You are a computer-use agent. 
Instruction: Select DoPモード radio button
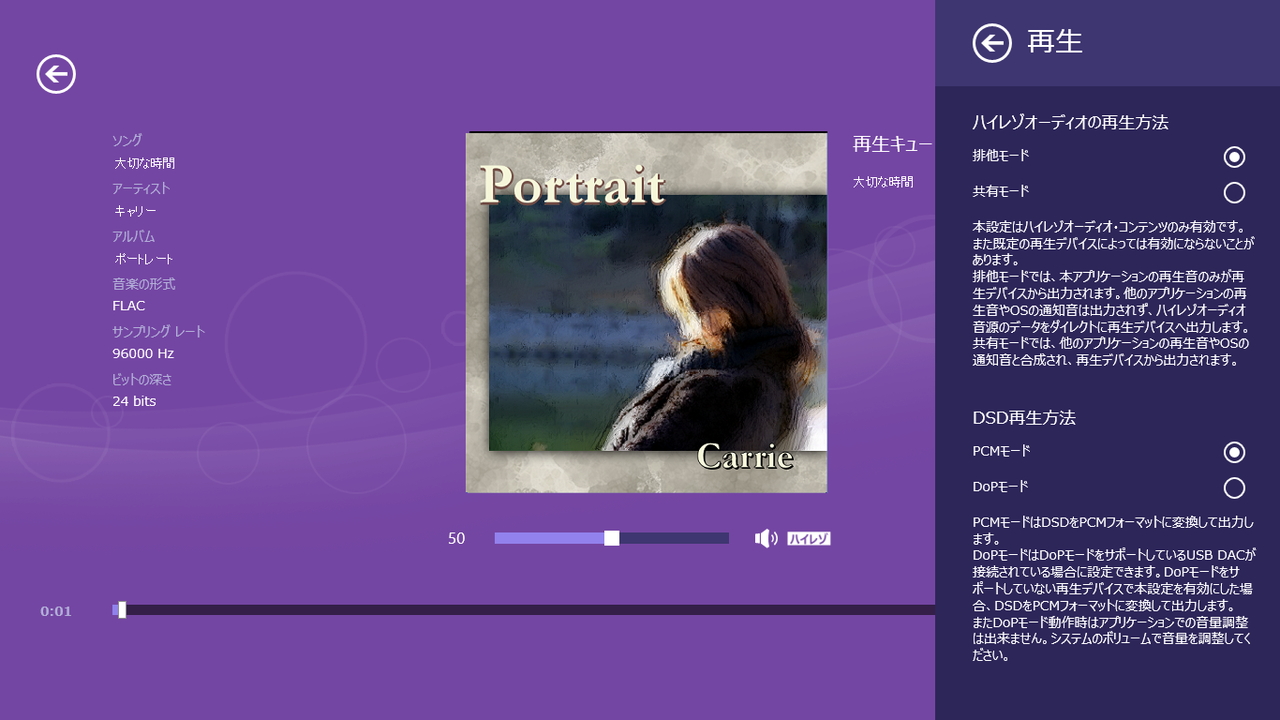click(x=1234, y=488)
